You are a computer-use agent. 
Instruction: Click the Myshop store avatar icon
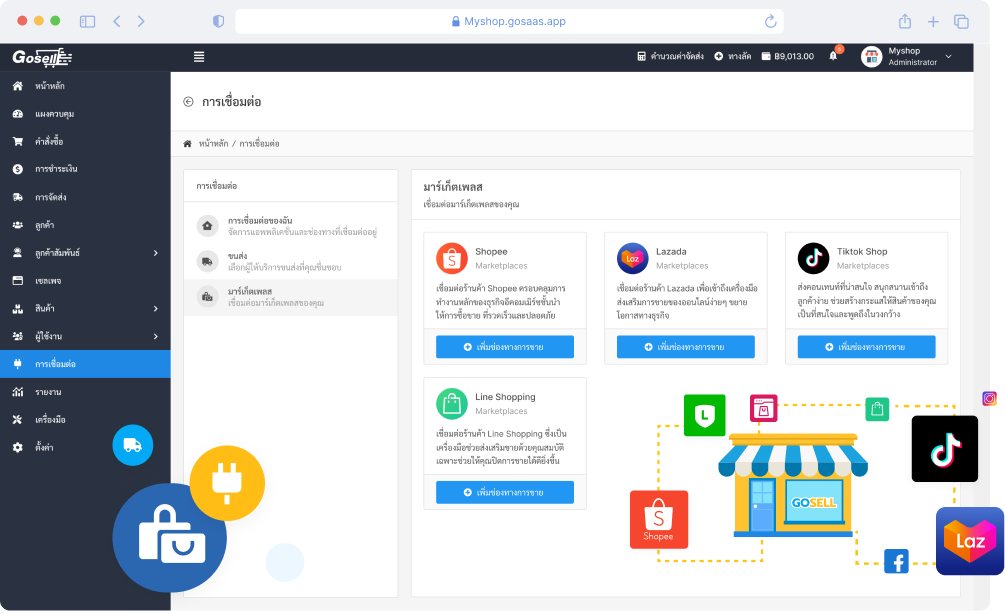(x=872, y=57)
